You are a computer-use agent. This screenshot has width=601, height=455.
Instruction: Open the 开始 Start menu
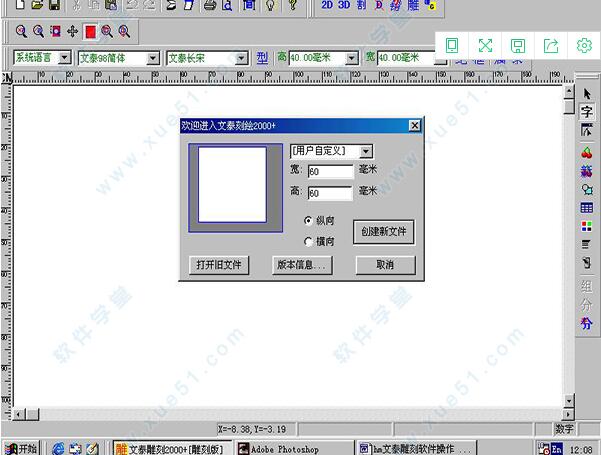point(21,448)
